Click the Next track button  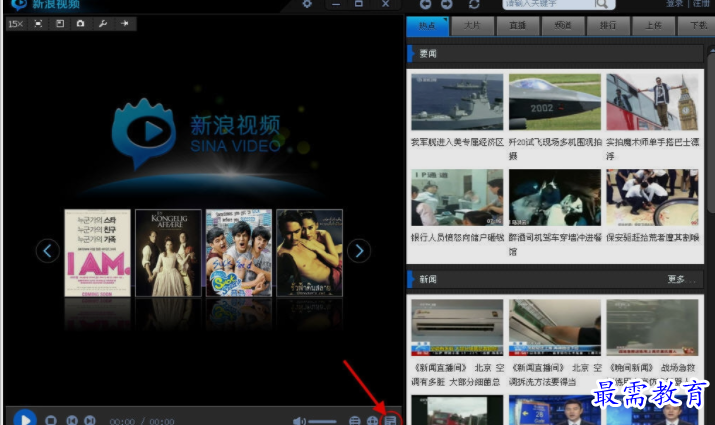click(90, 420)
